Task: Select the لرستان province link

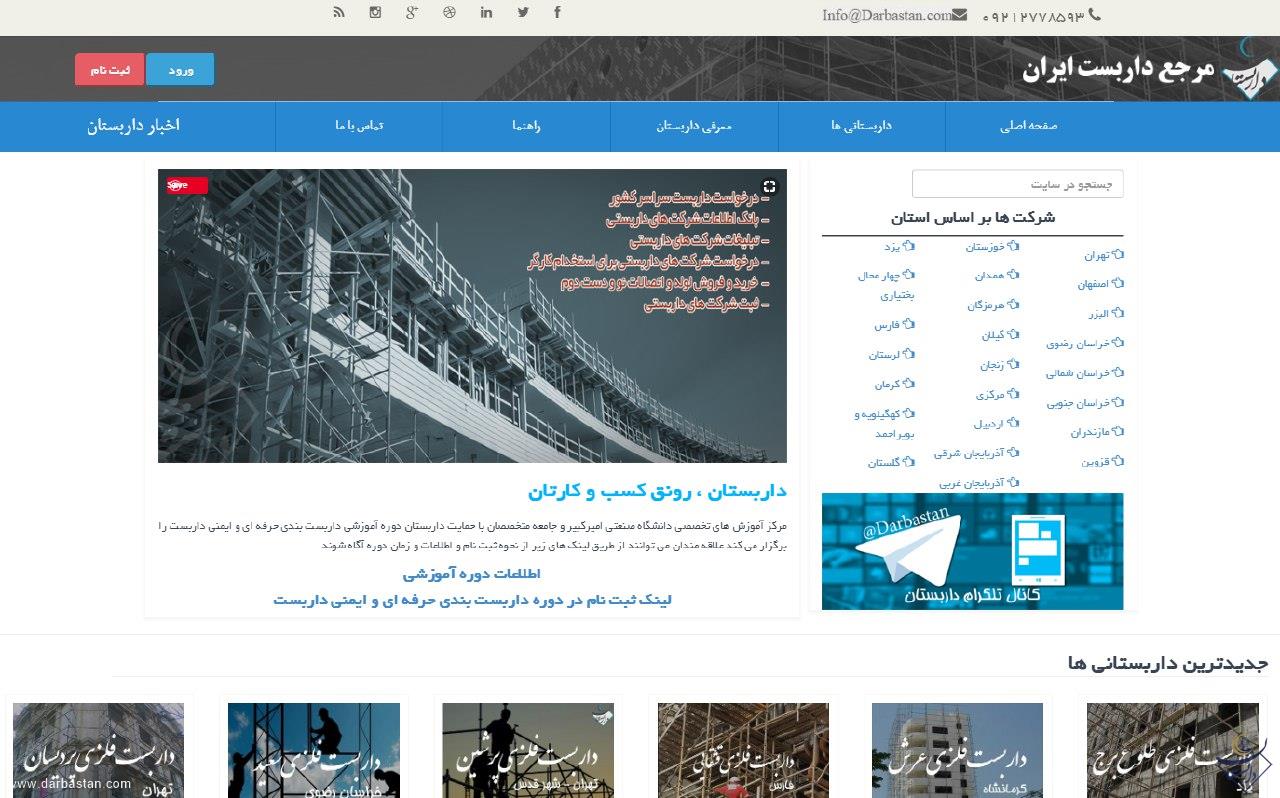Action: click(891, 354)
